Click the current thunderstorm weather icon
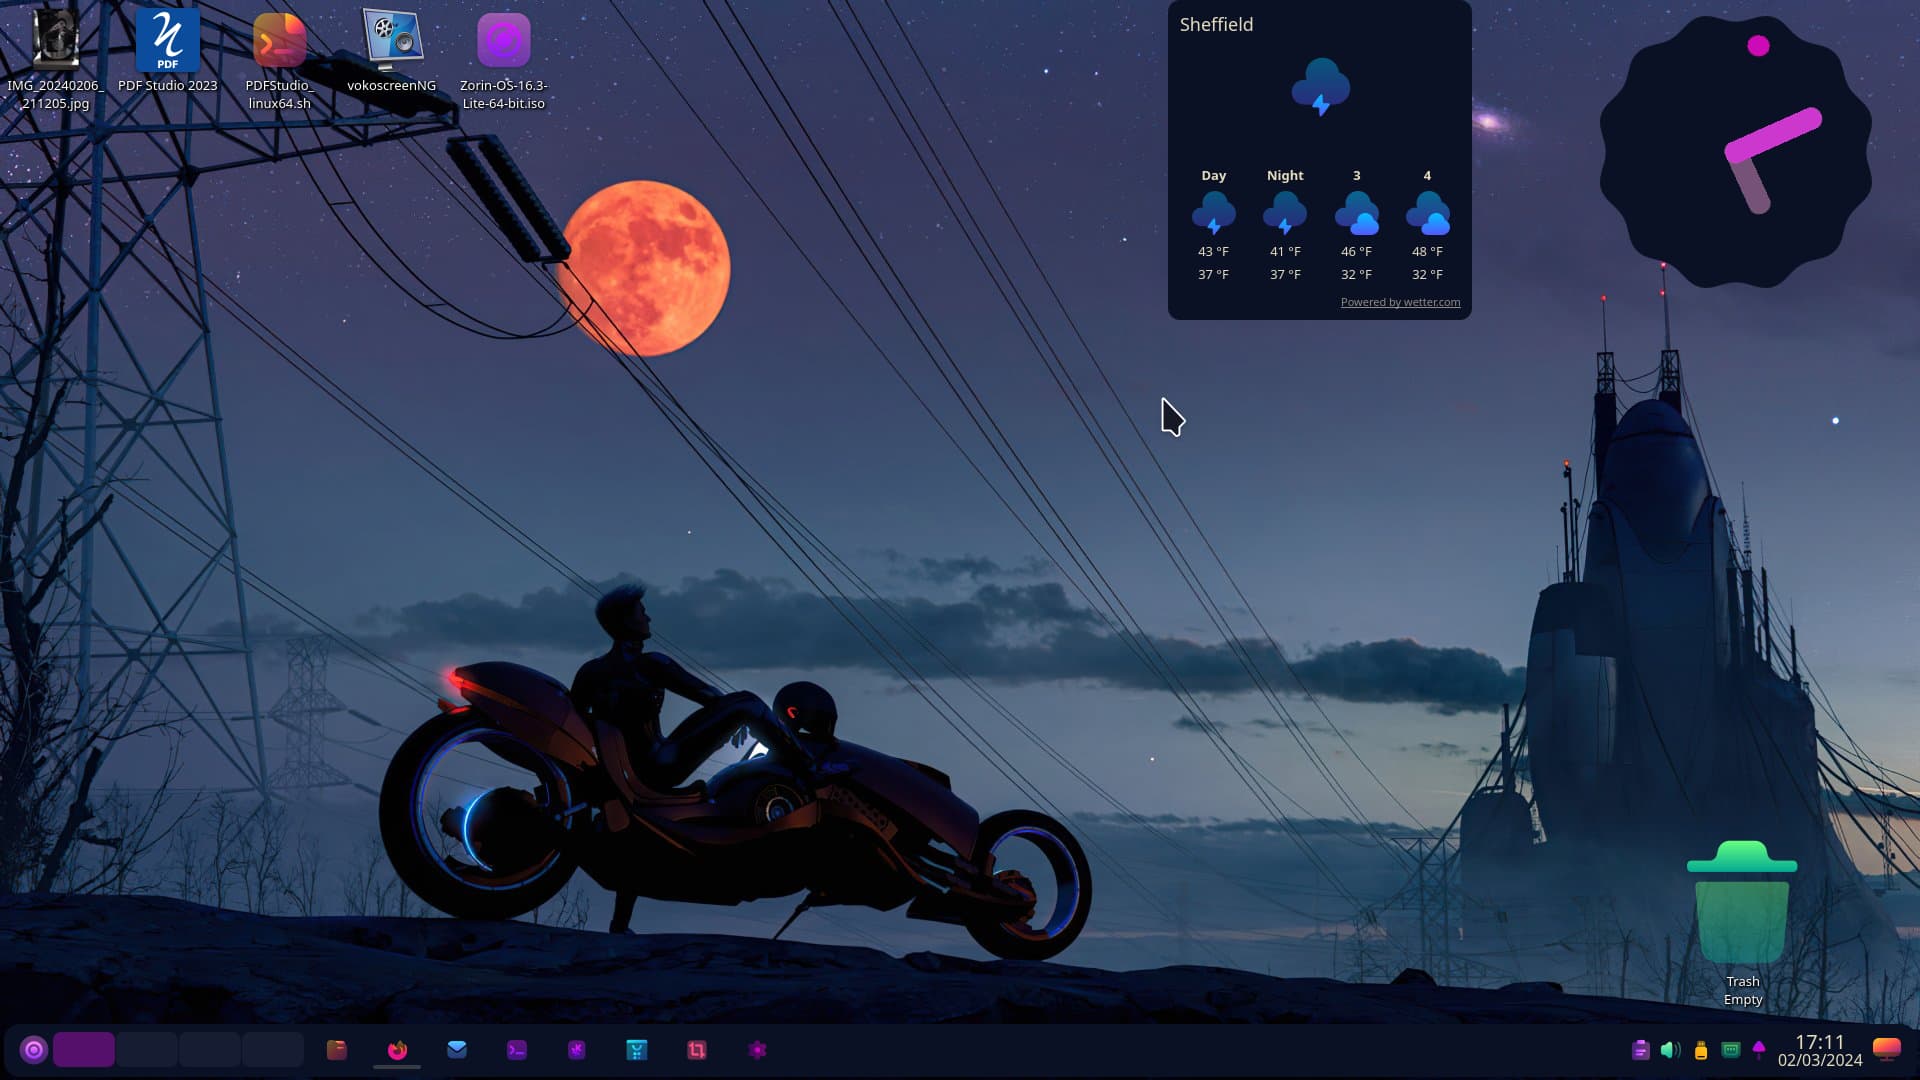The width and height of the screenshot is (1920, 1080). pos(1320,87)
